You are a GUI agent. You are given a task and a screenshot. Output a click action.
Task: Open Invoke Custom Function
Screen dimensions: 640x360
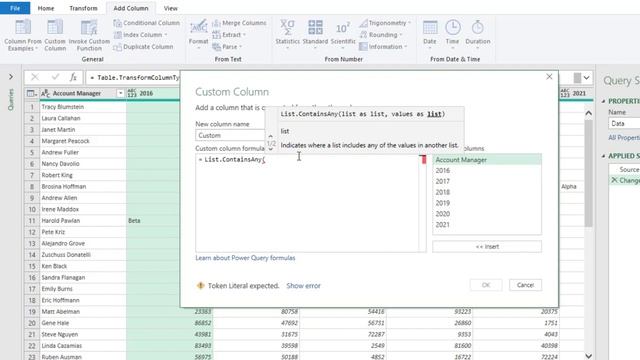89,35
